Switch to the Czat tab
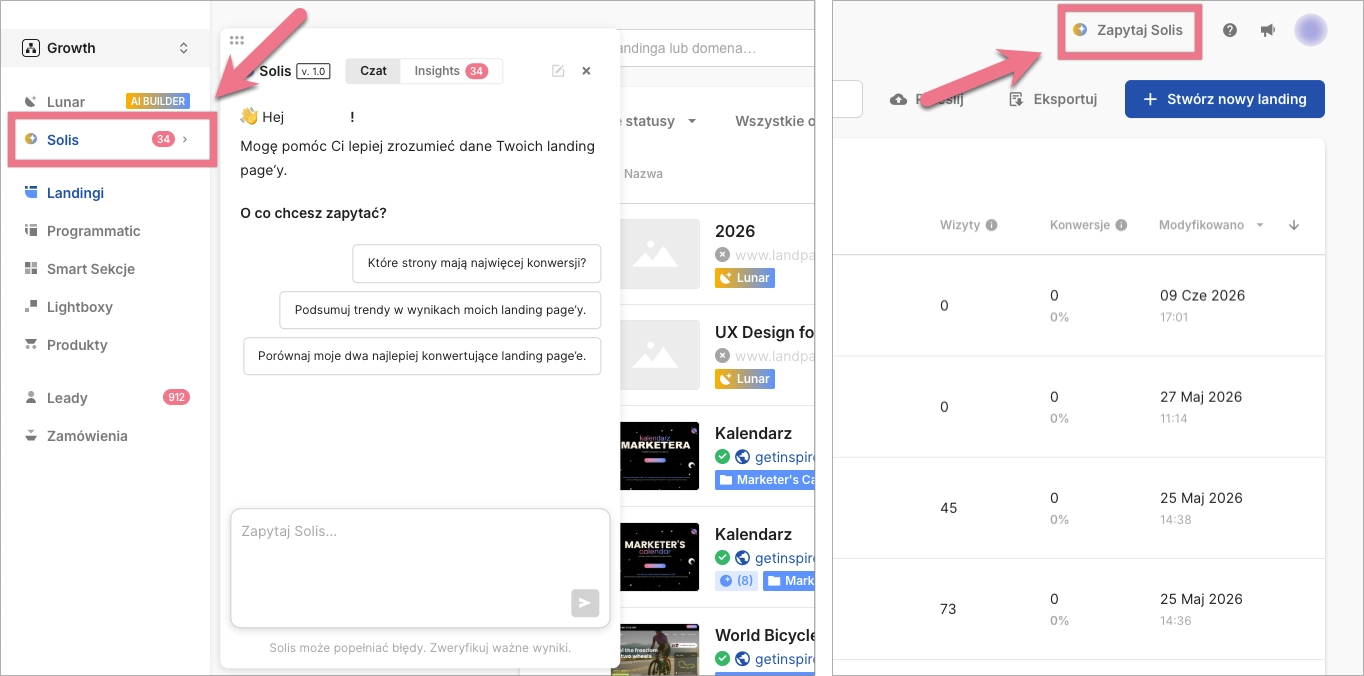The image size is (1364, 676). (x=373, y=71)
